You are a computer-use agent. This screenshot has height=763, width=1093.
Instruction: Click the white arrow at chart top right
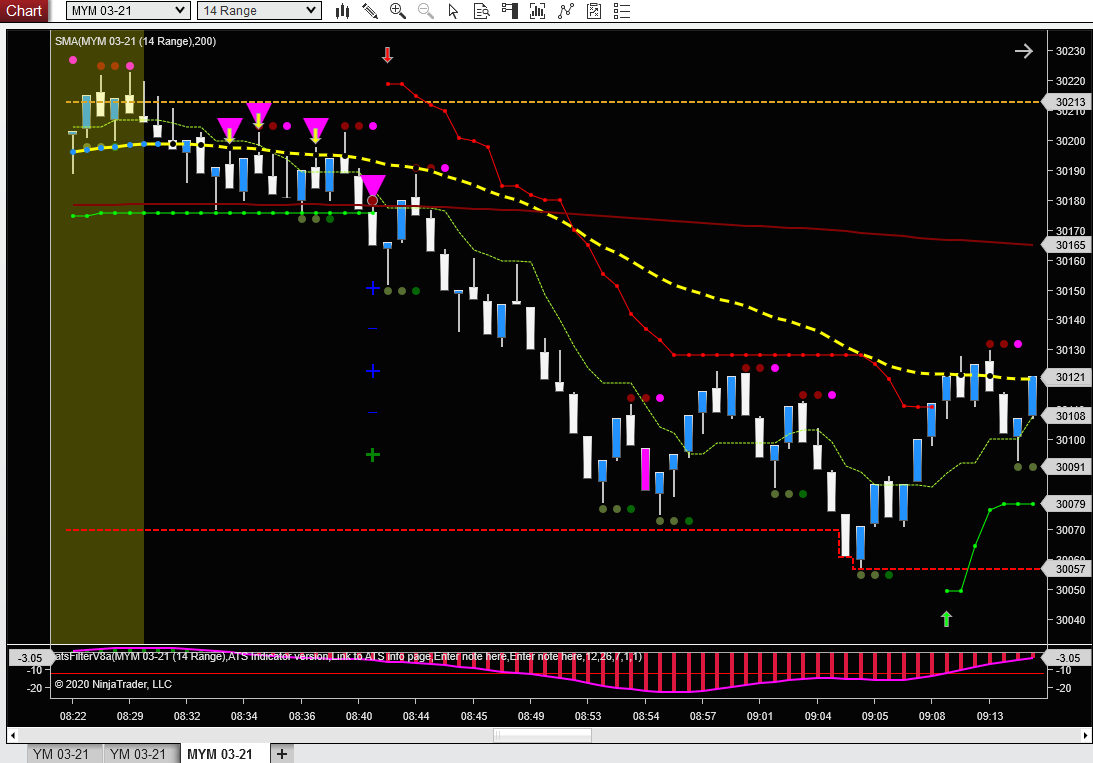(1023, 51)
